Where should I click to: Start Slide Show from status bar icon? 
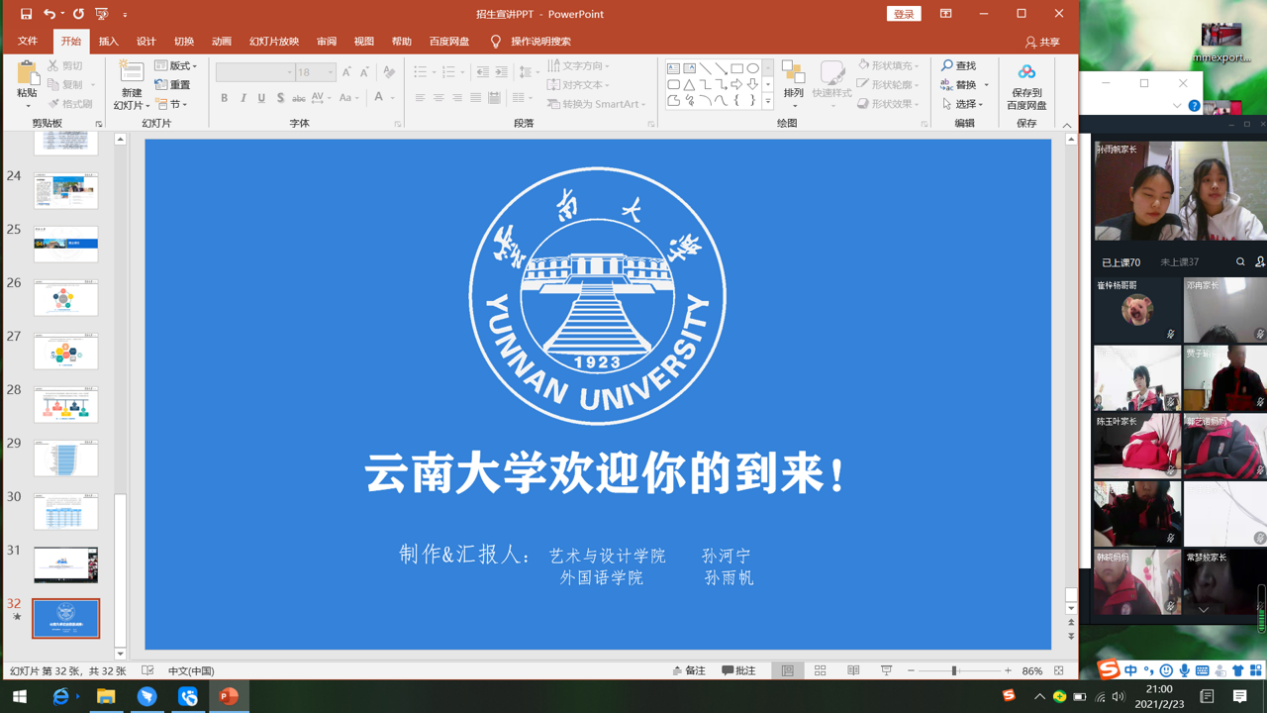[886, 671]
